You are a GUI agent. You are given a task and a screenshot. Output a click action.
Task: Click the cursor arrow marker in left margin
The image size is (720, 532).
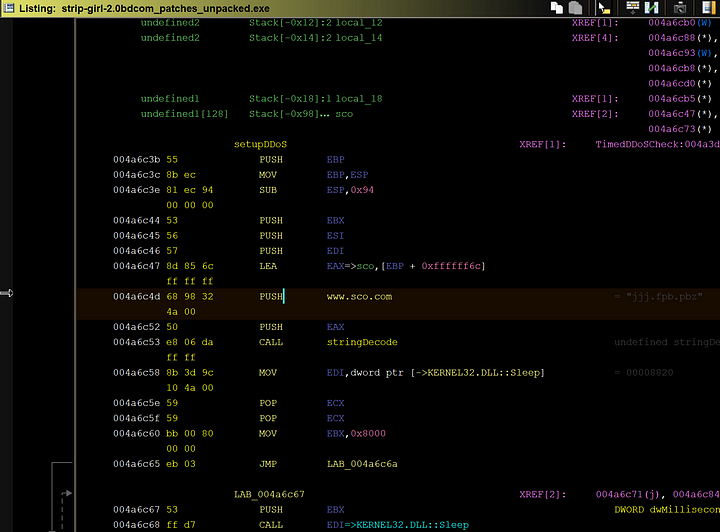(7, 293)
